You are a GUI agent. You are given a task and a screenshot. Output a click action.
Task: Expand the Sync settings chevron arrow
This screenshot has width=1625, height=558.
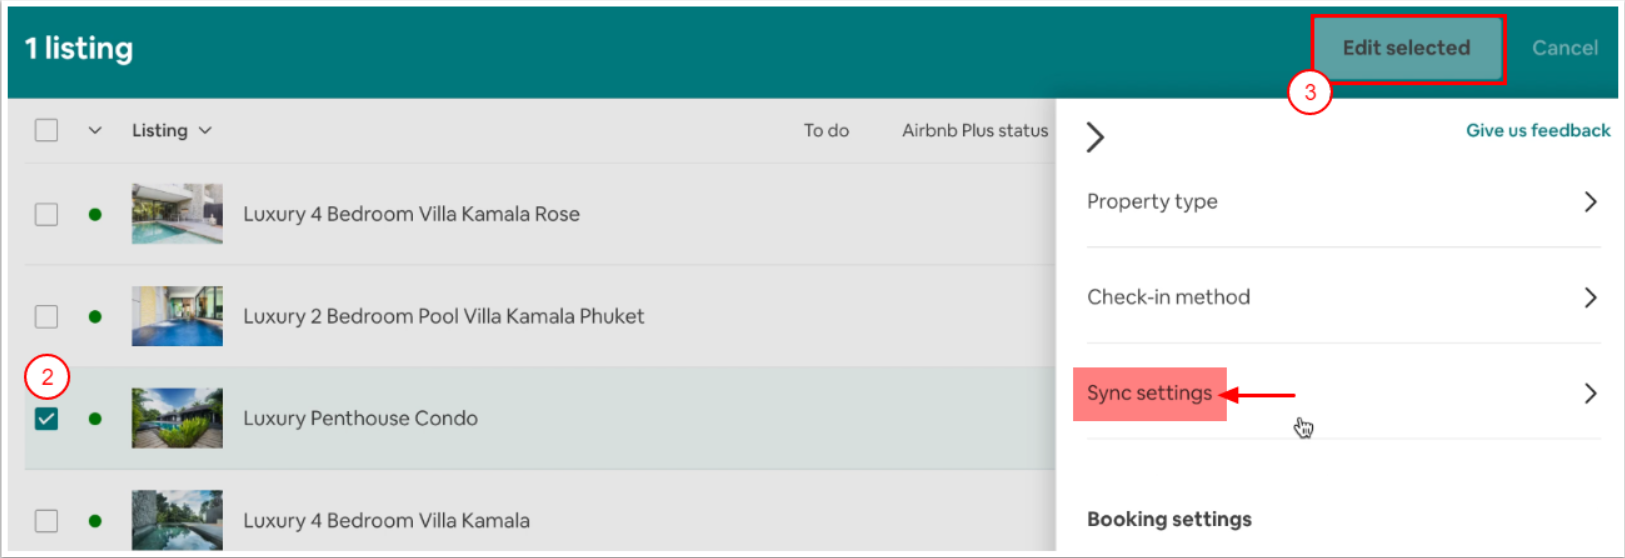tap(1590, 393)
